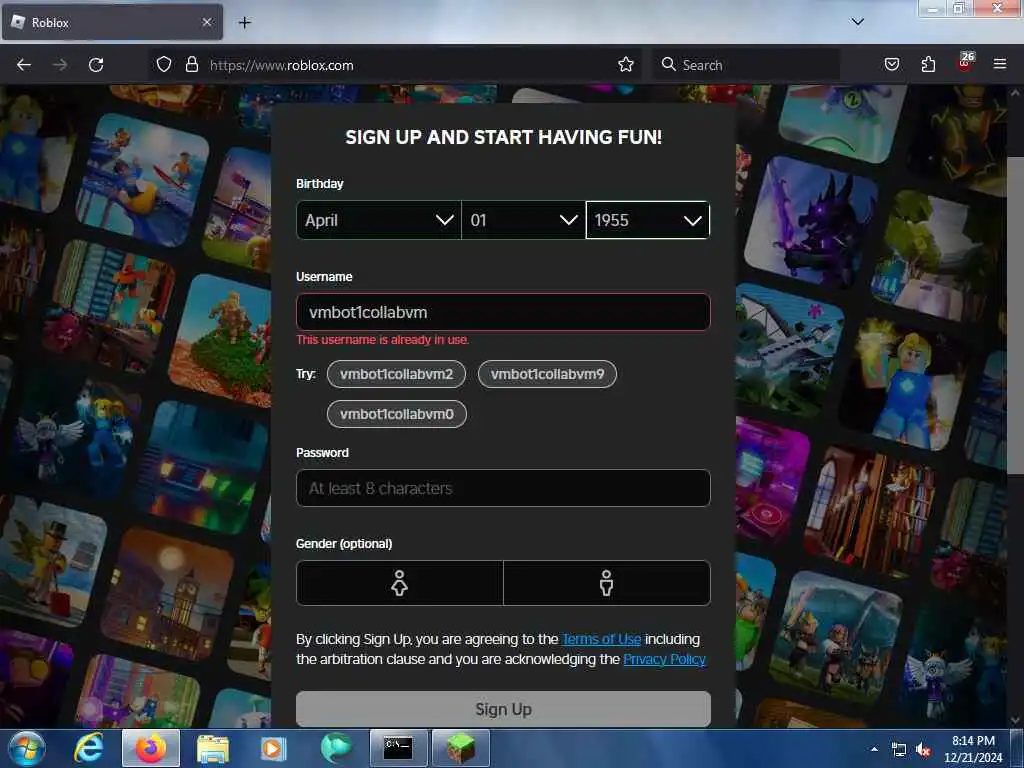
Task: Switch to Firefox in the taskbar
Action: pos(151,748)
